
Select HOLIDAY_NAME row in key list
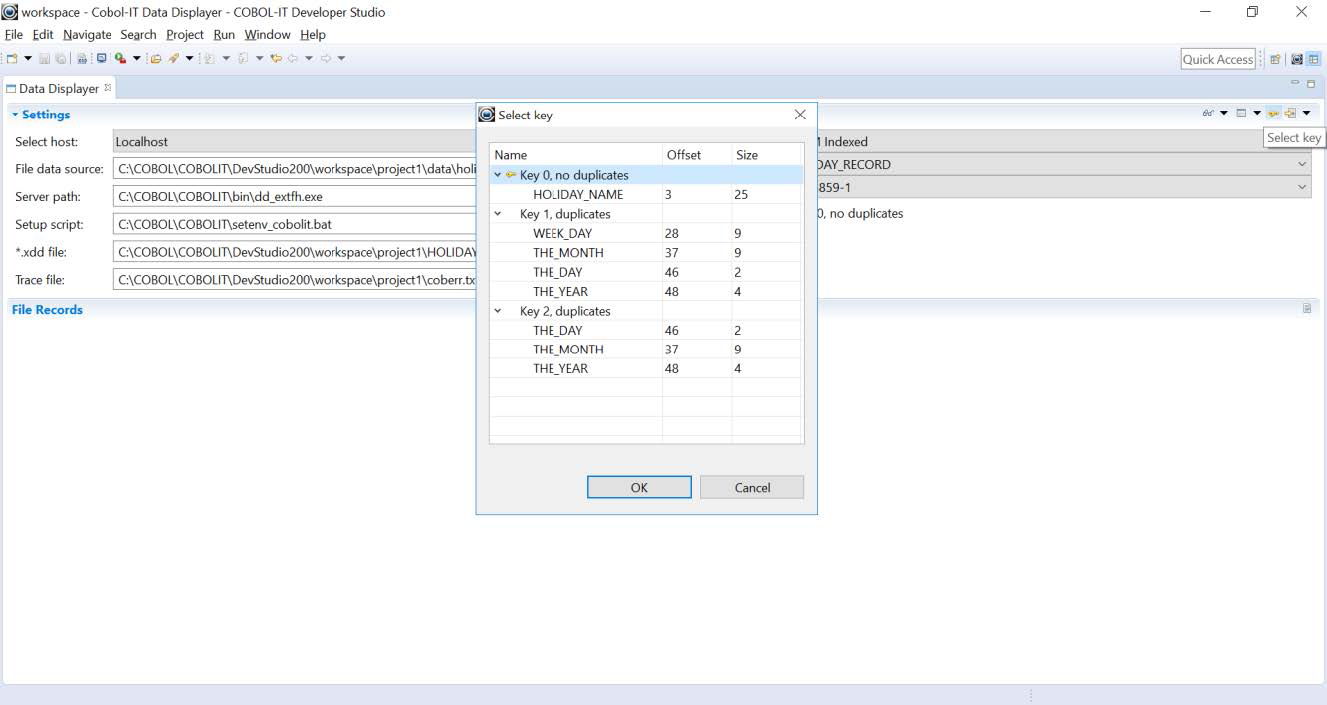pos(578,195)
